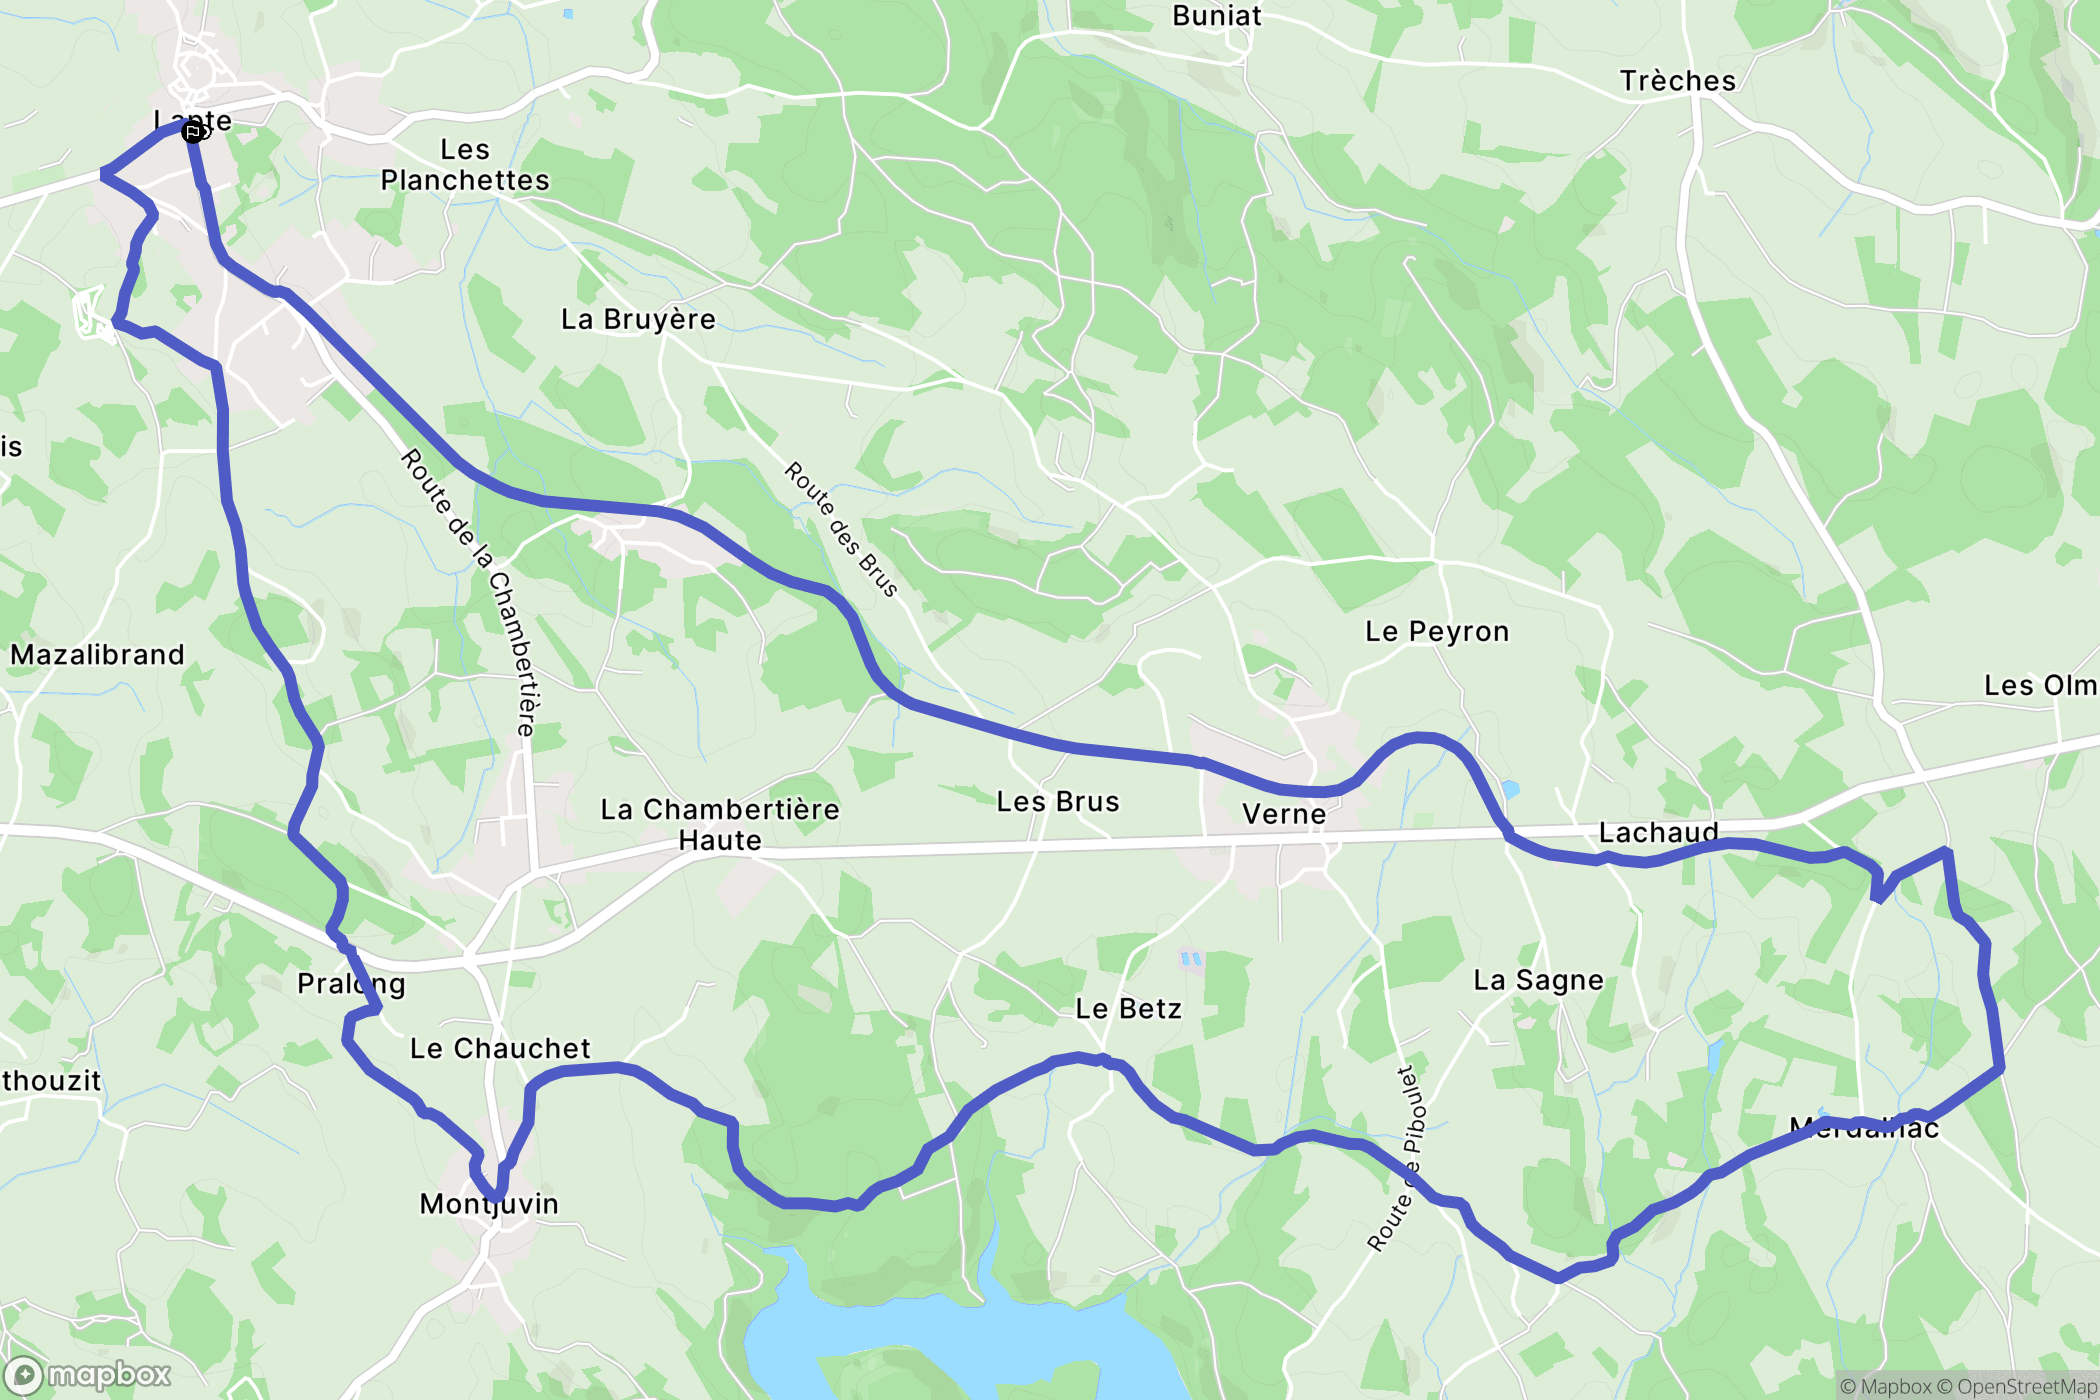Click the white outline landmark near Lapte

pos(90,313)
